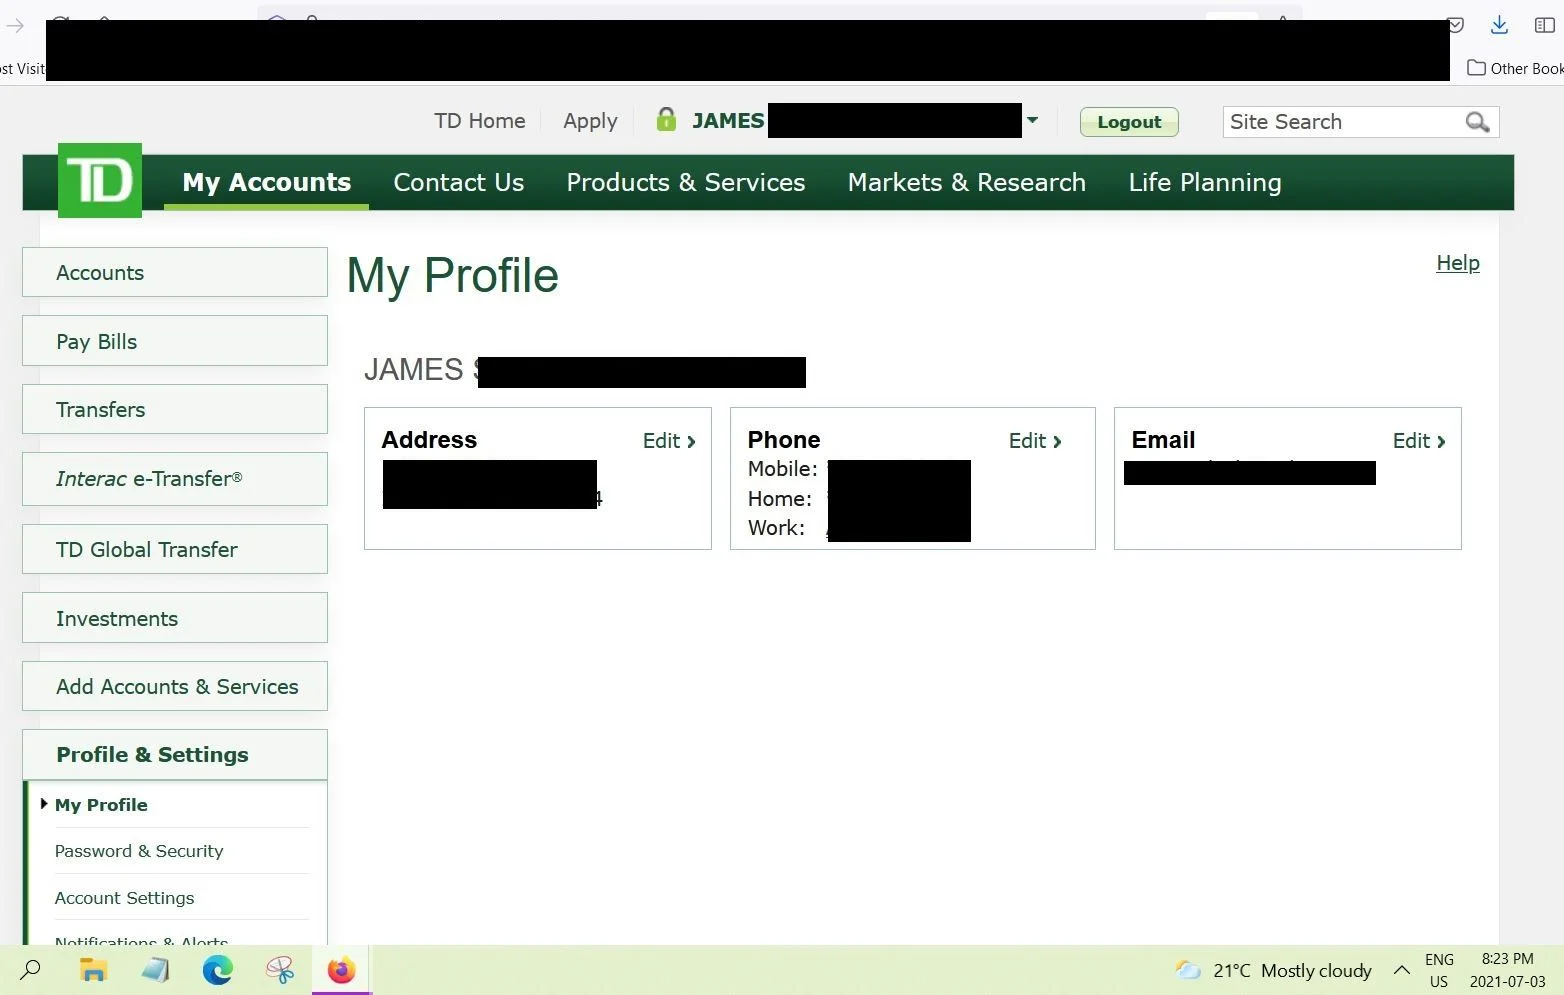Click the Apply link
The image size is (1564, 995).
click(x=590, y=122)
